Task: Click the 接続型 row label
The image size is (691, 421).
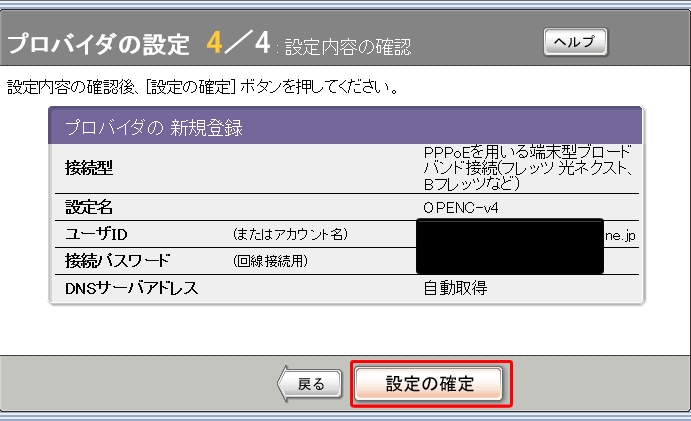Action: 88,167
